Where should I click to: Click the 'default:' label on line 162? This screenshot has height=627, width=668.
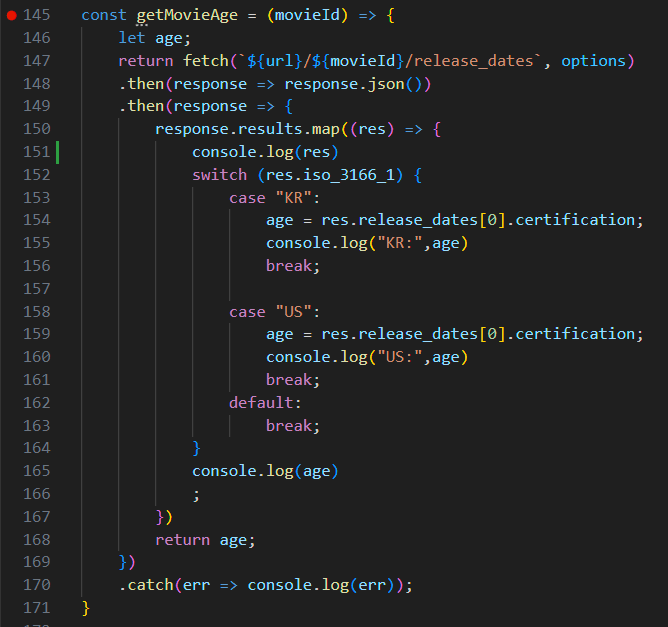pyautogui.click(x=265, y=403)
